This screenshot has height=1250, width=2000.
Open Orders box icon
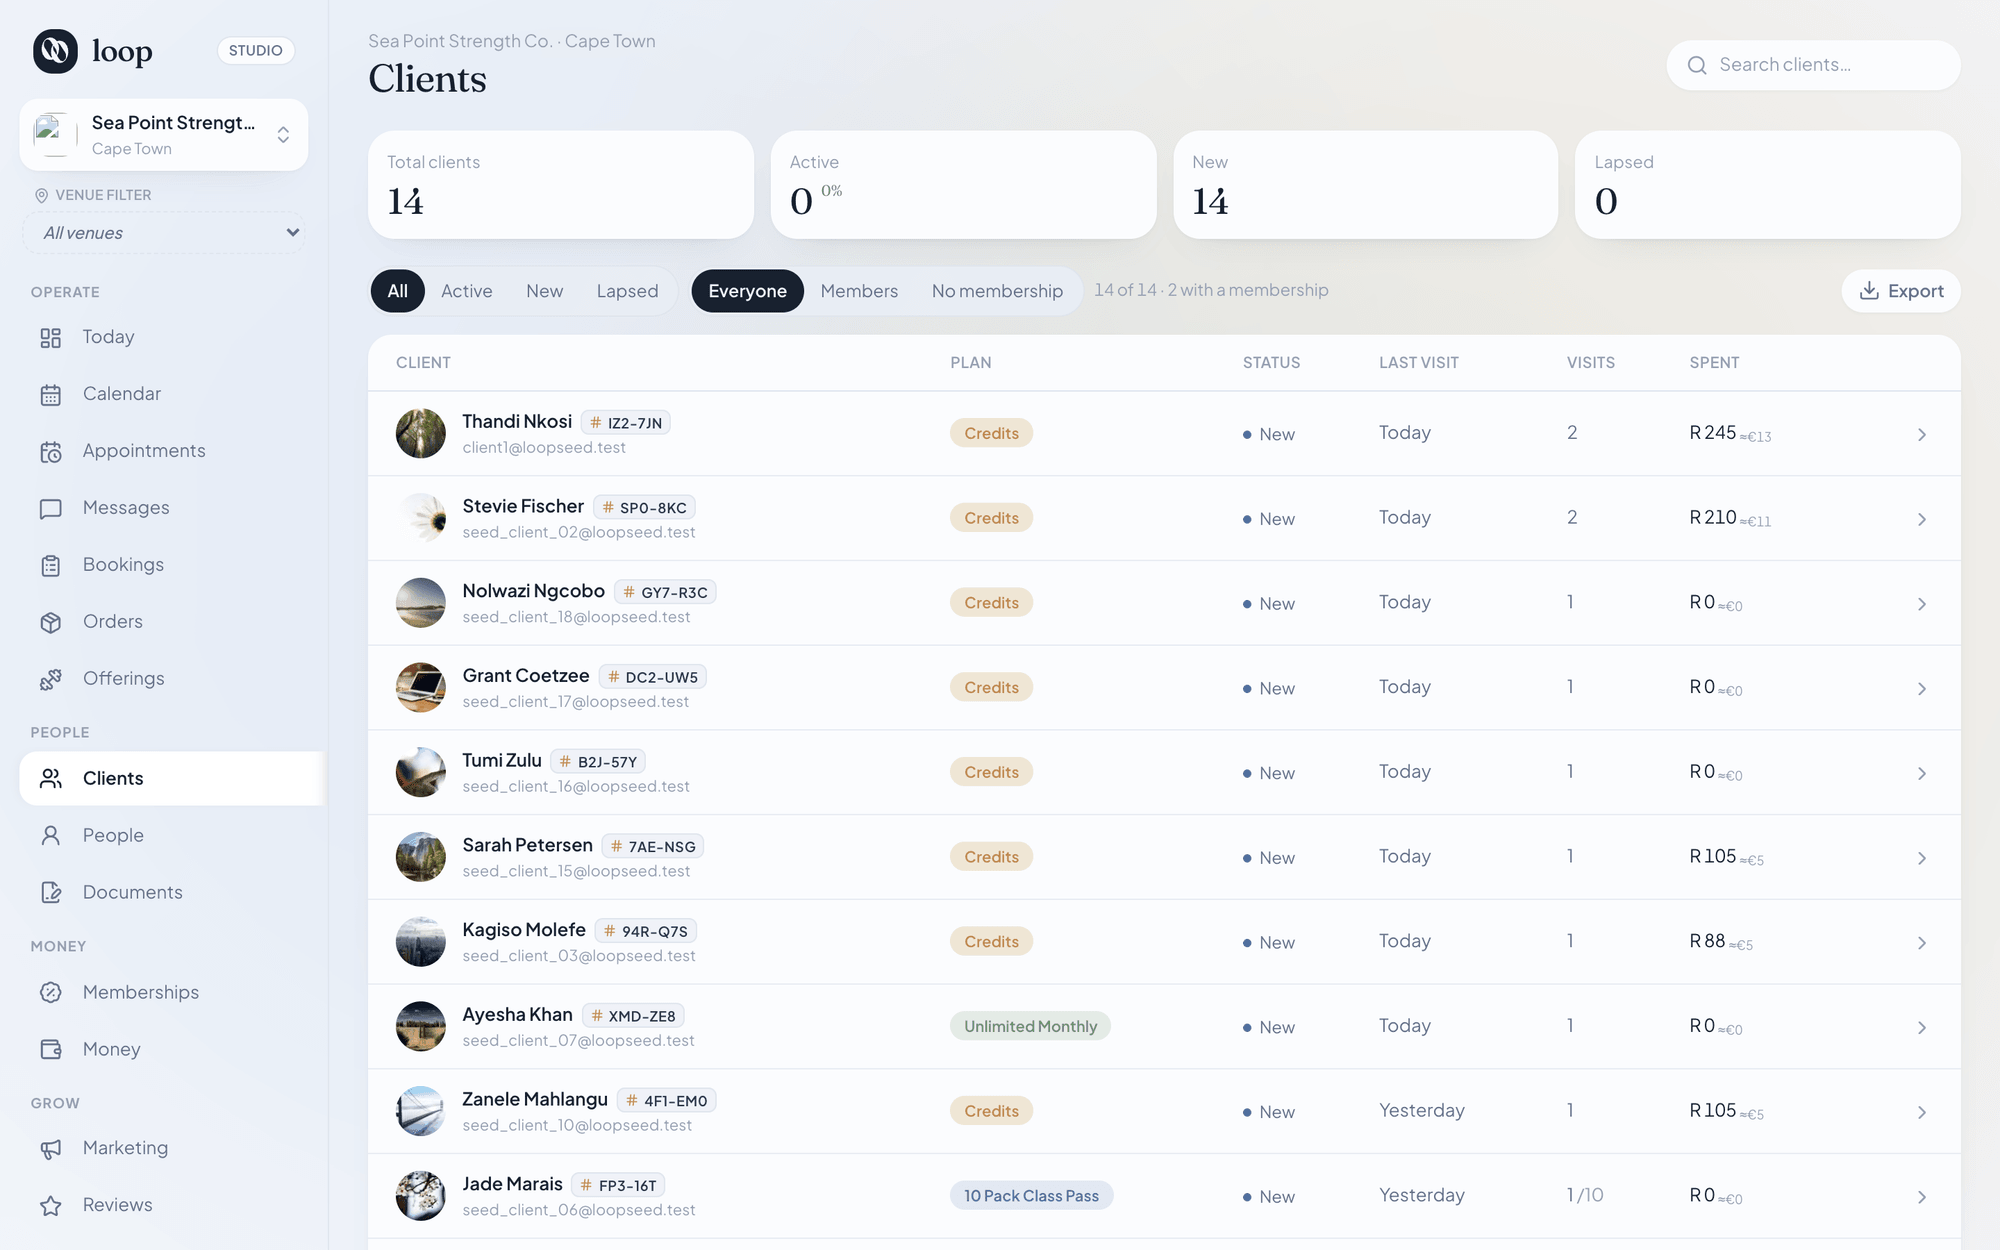(x=51, y=622)
